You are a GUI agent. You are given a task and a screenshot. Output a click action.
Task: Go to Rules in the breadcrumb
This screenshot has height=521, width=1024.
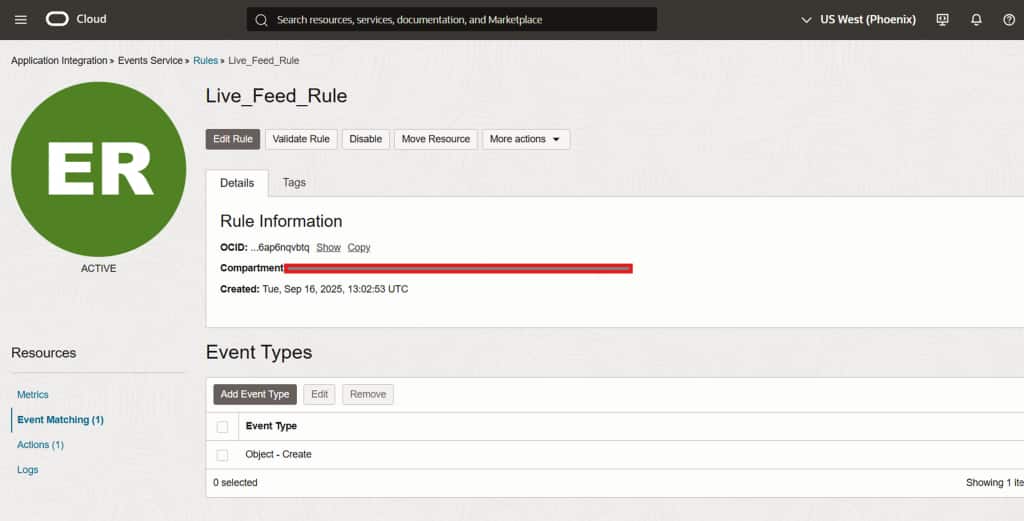(x=205, y=61)
